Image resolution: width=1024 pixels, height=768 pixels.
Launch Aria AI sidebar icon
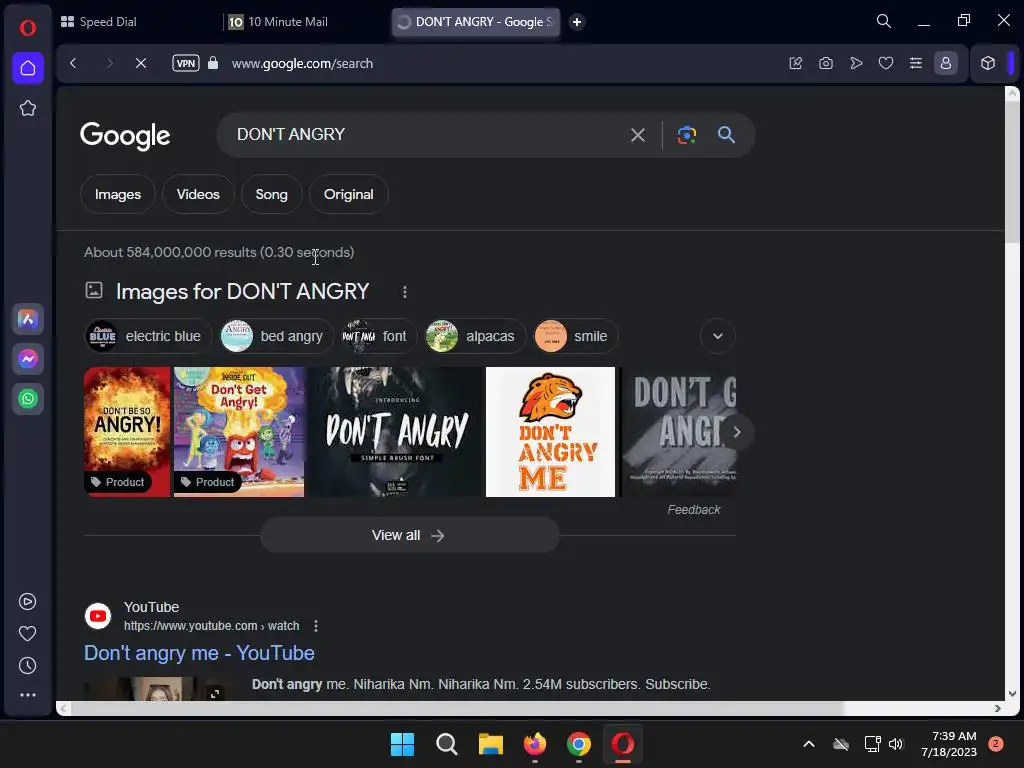point(27,319)
